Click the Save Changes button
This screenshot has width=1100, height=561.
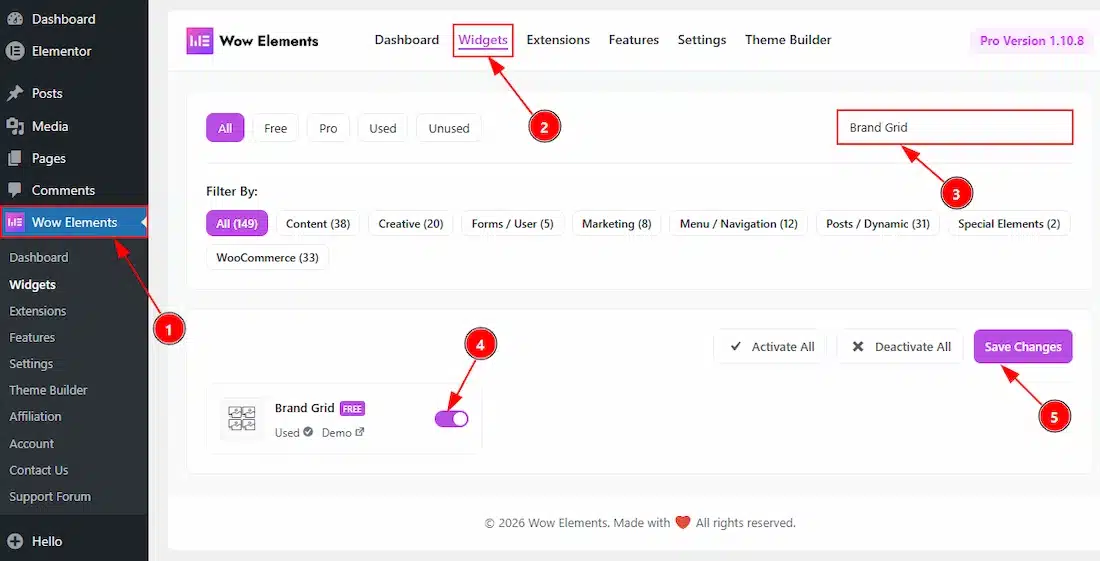(1022, 347)
